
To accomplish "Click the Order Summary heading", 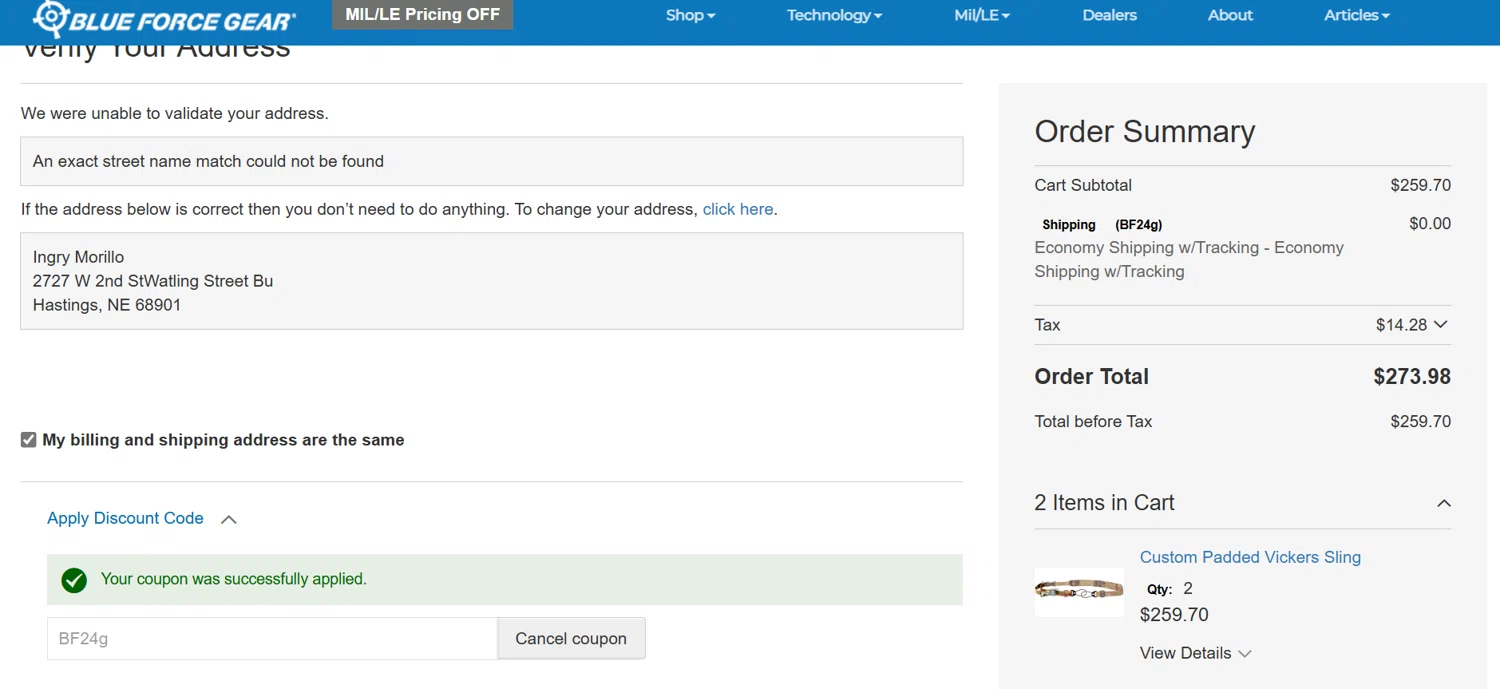I will point(1144,131).
